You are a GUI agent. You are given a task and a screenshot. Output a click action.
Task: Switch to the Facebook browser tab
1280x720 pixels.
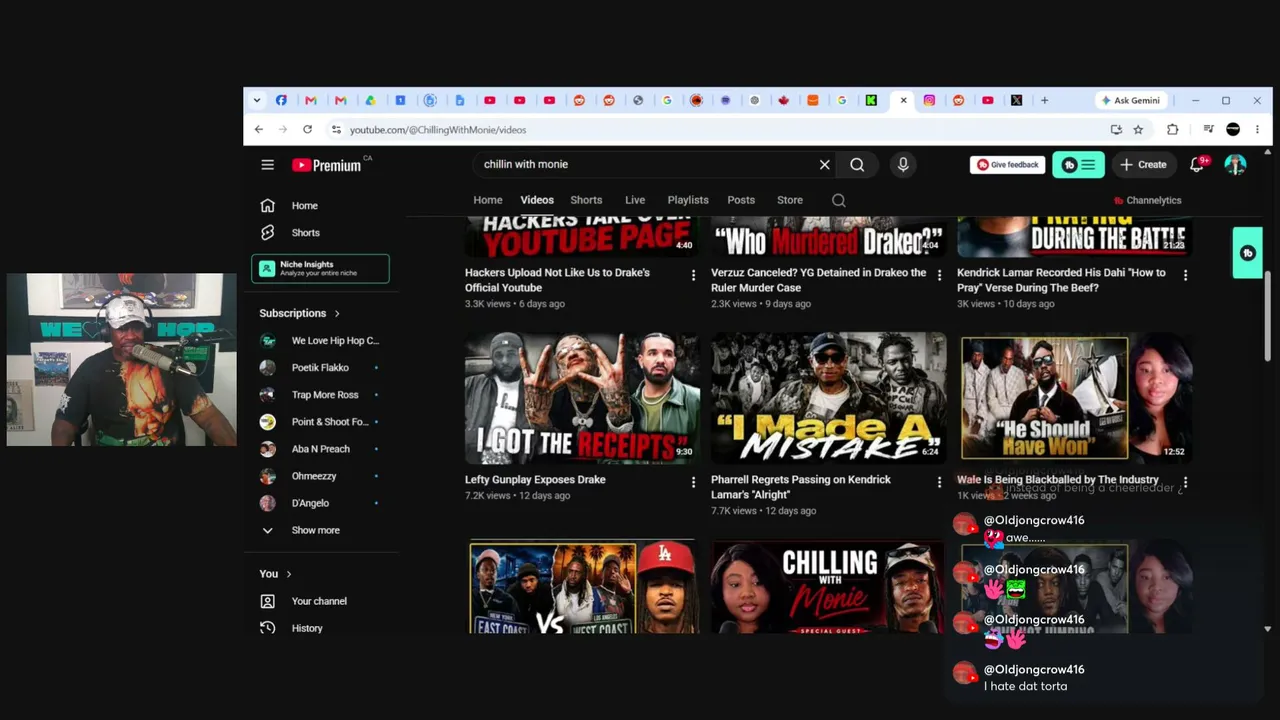pos(281,100)
